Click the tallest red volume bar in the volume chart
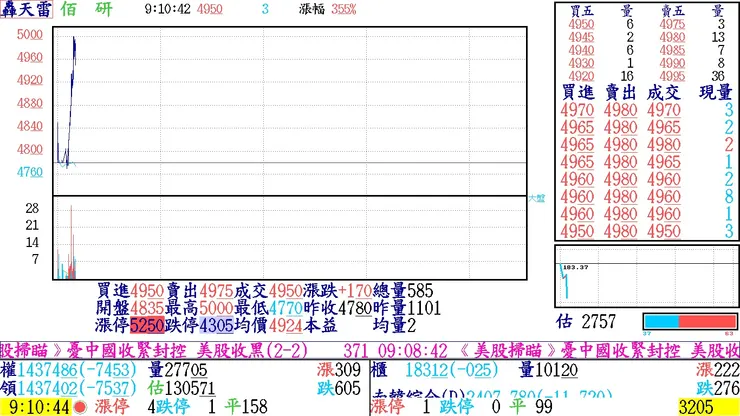 (71, 241)
